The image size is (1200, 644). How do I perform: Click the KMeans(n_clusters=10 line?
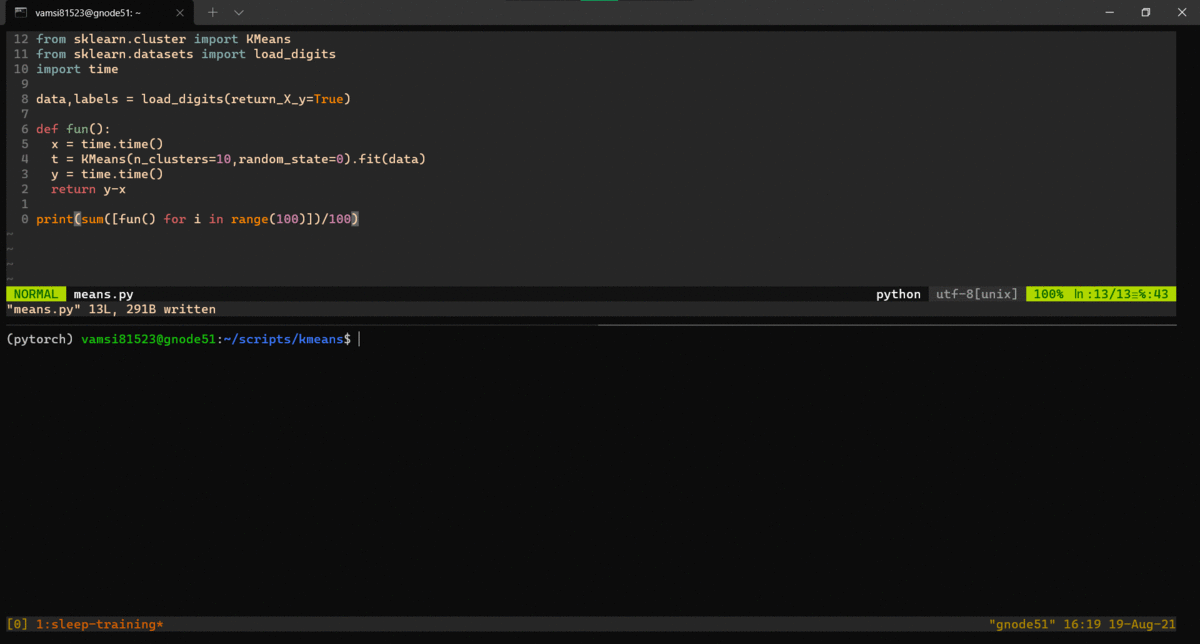pyautogui.click(x=239, y=159)
